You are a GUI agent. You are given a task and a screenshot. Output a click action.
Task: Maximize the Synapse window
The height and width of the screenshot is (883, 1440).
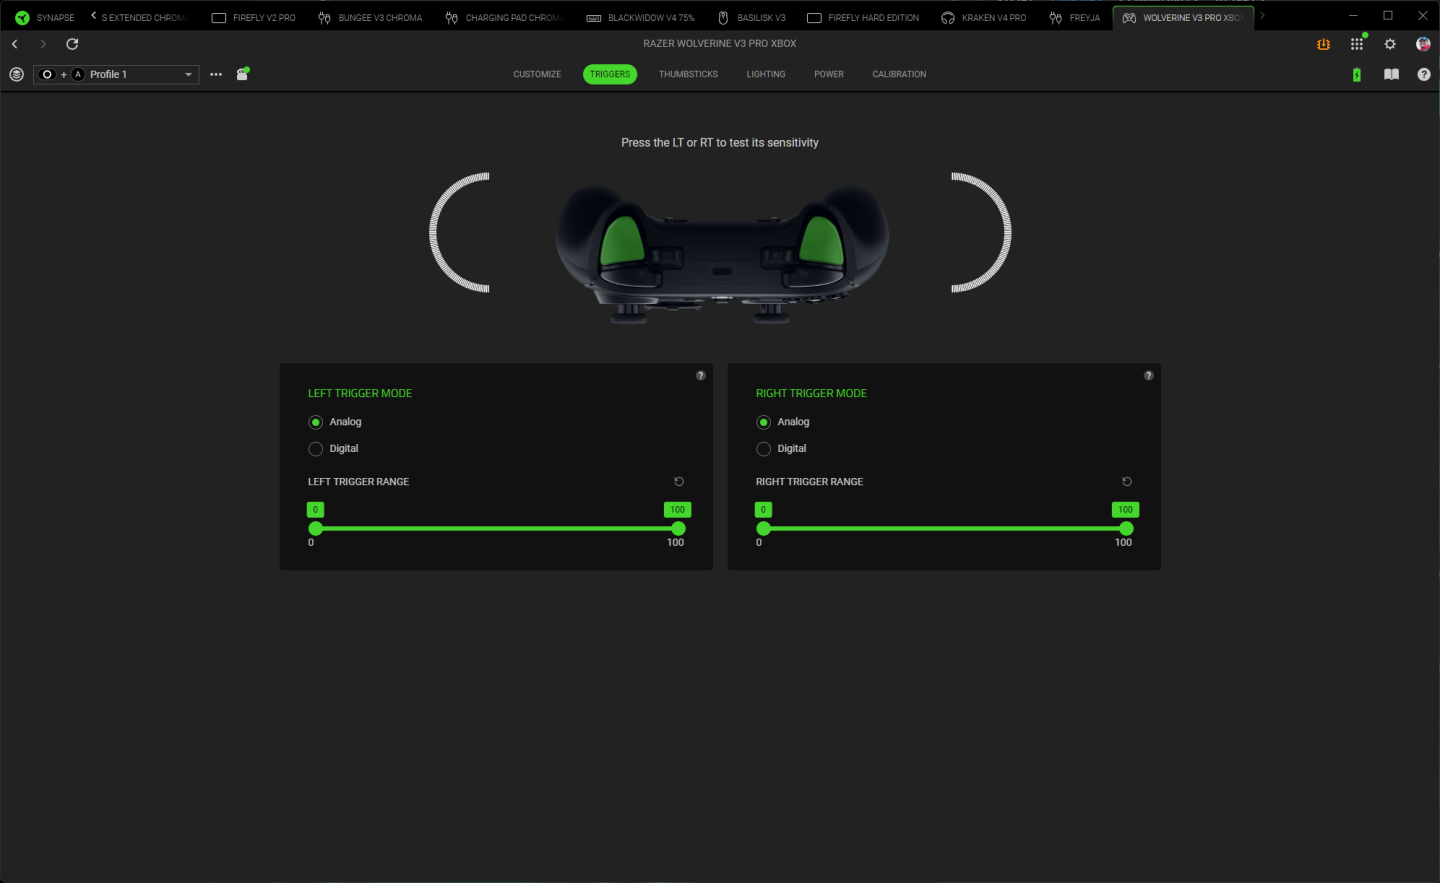[1388, 16]
